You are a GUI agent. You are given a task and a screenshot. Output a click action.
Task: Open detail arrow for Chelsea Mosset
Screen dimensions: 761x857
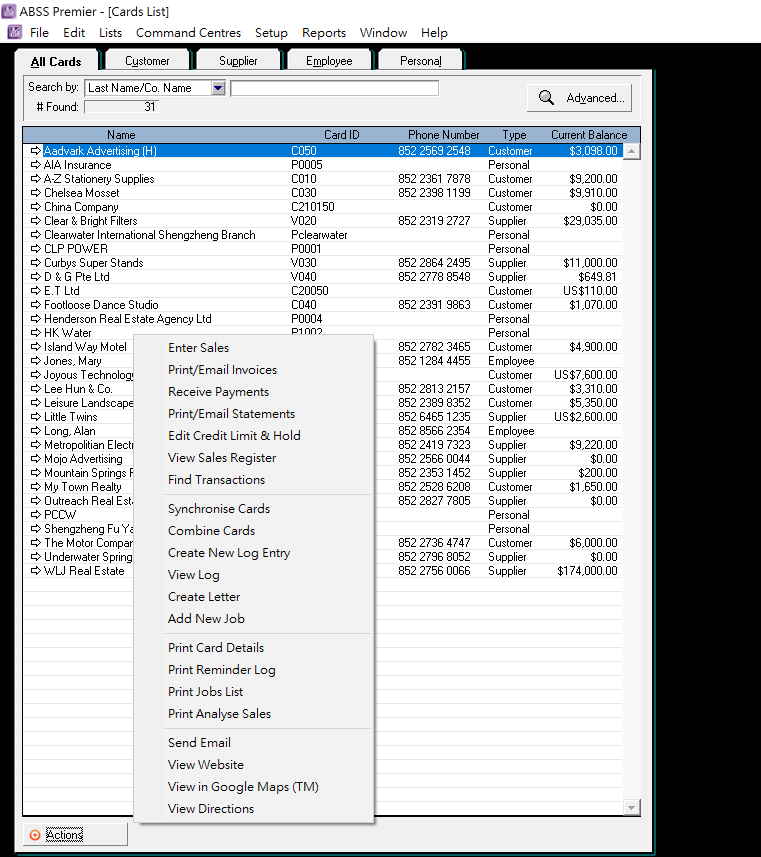(x=36, y=192)
